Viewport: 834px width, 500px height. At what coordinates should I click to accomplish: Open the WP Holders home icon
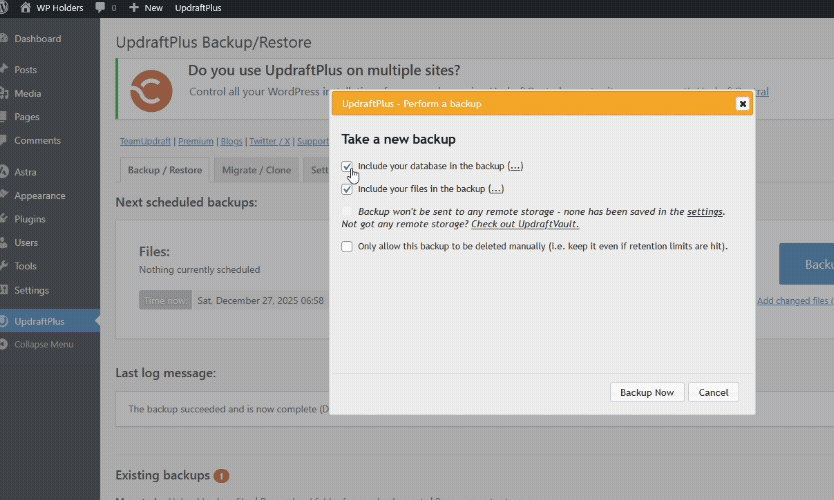25,7
